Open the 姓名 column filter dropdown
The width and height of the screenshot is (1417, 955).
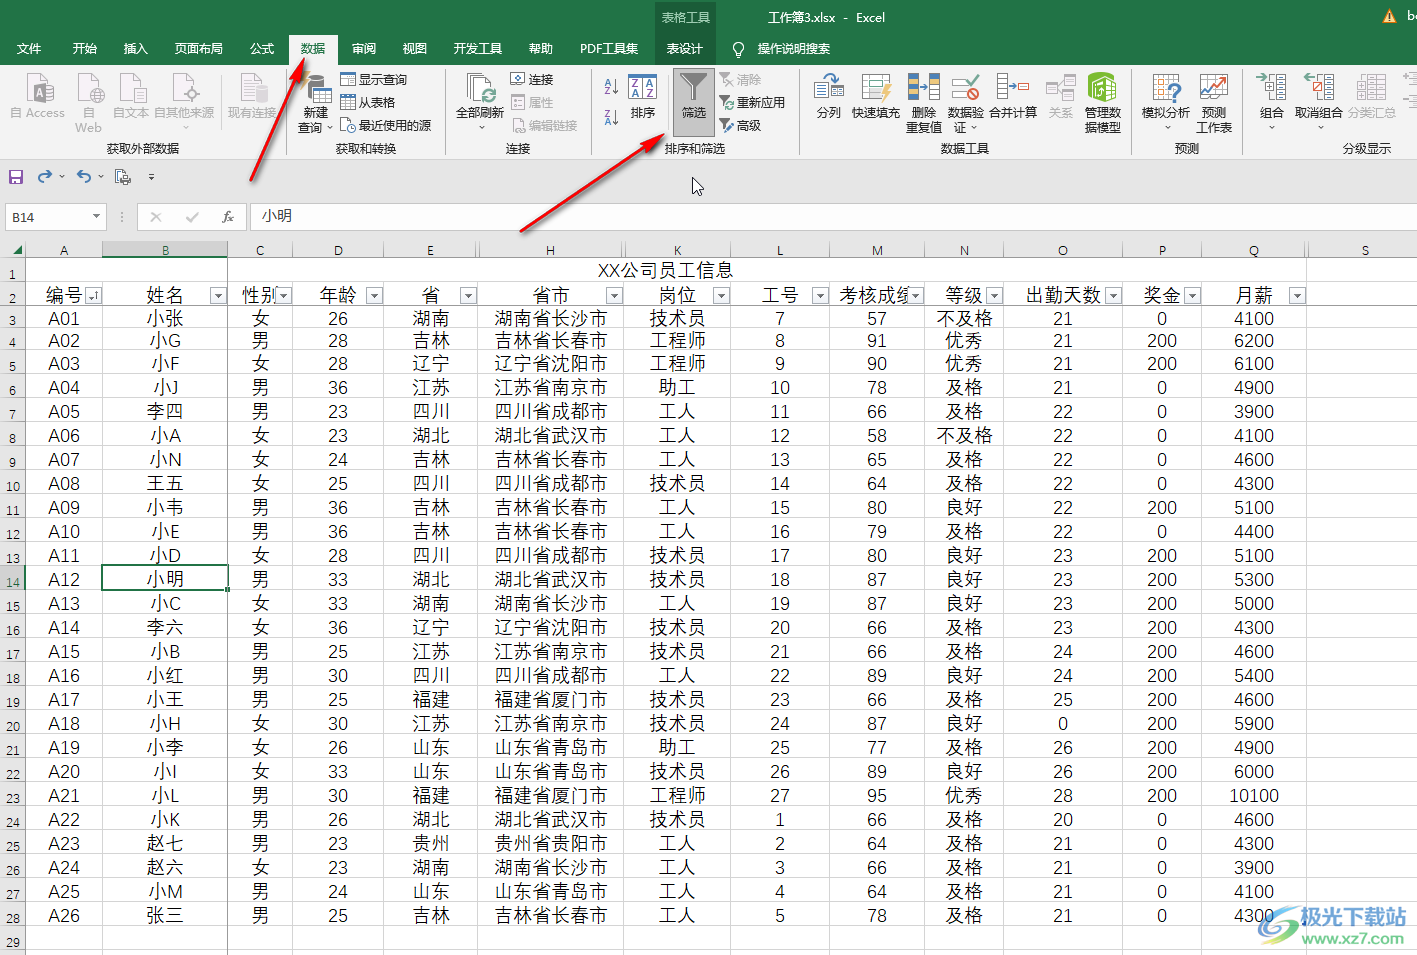coord(218,296)
